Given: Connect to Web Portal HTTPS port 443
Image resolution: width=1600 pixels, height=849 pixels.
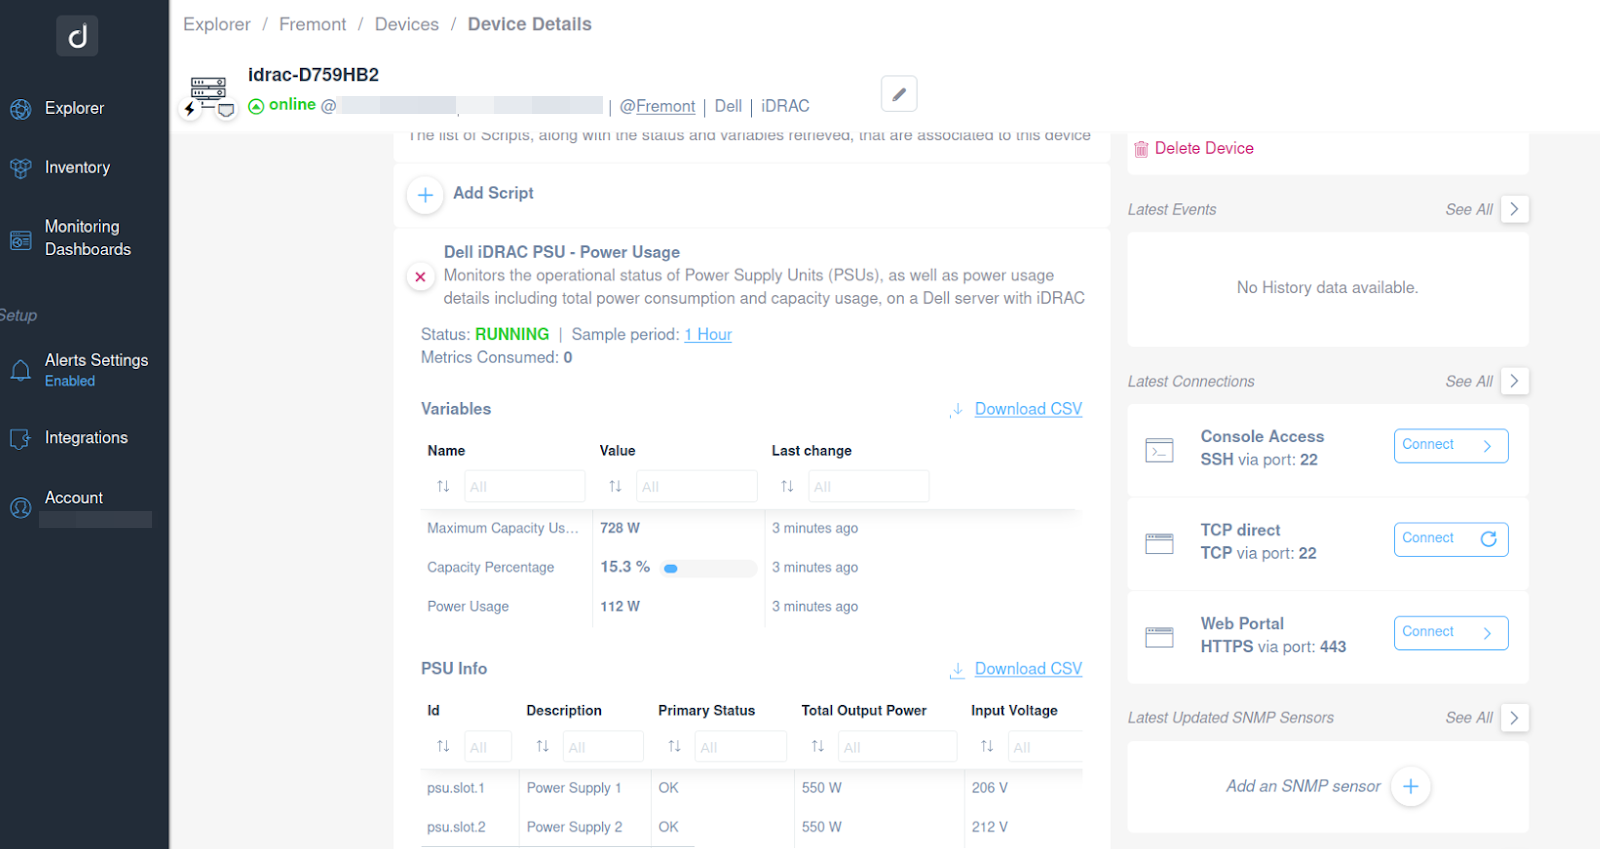Looking at the screenshot, I should click(x=1451, y=632).
